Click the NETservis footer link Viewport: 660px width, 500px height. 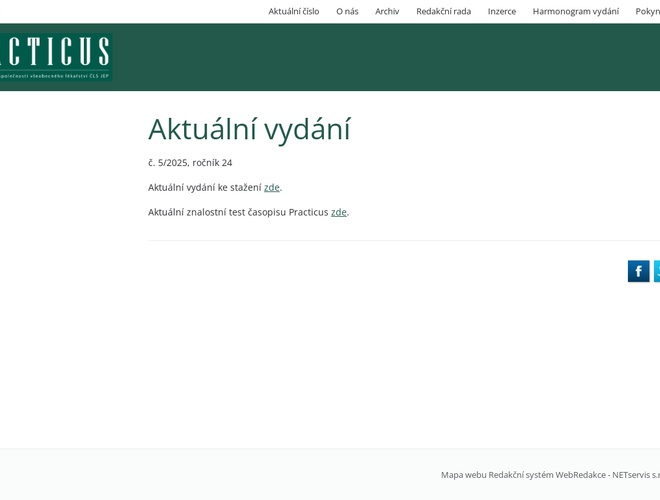(x=635, y=475)
